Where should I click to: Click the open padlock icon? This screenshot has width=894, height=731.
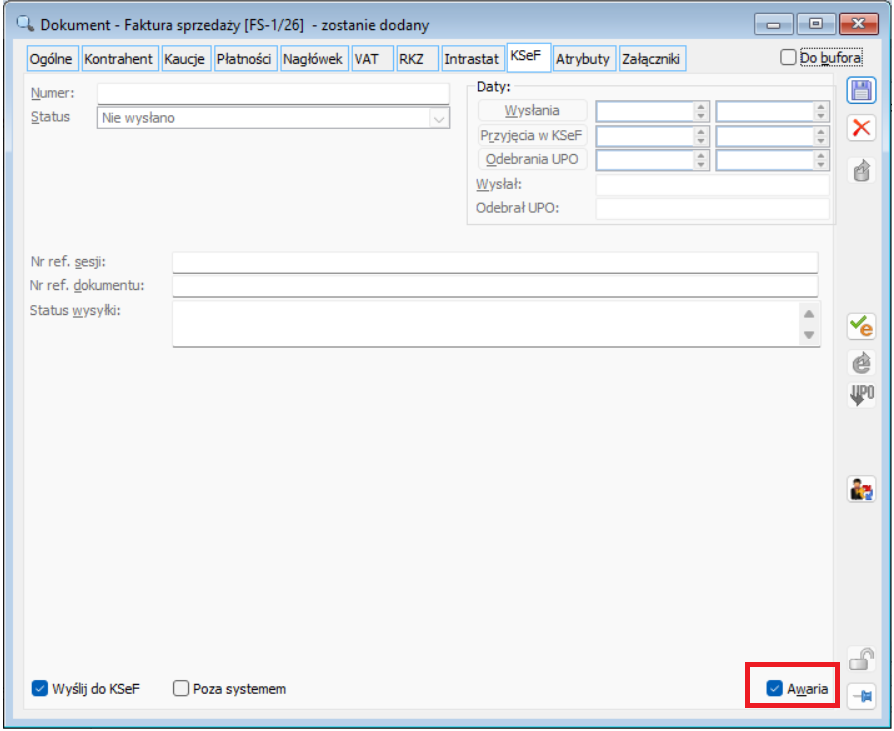click(x=861, y=659)
